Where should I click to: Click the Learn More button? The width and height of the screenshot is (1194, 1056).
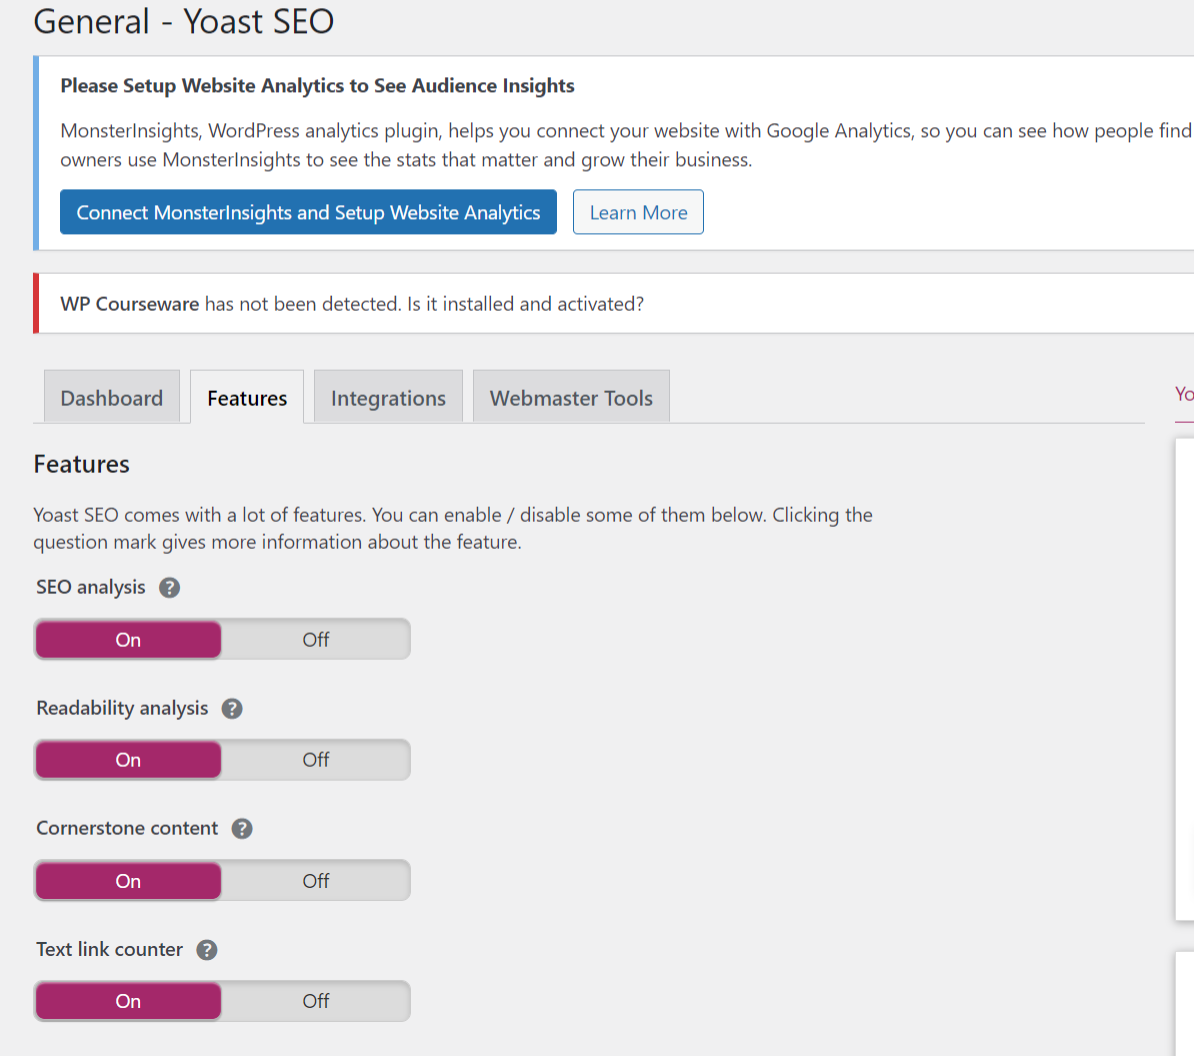[638, 212]
